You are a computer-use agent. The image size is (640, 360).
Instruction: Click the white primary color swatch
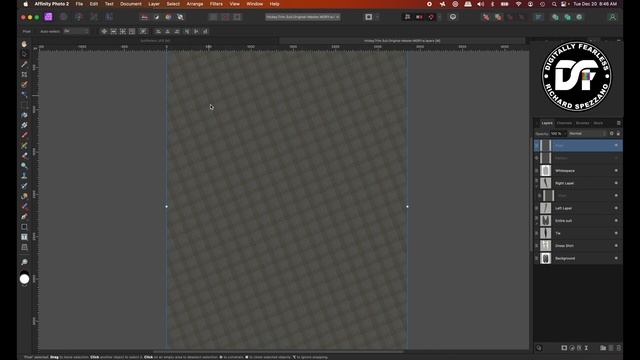24,279
